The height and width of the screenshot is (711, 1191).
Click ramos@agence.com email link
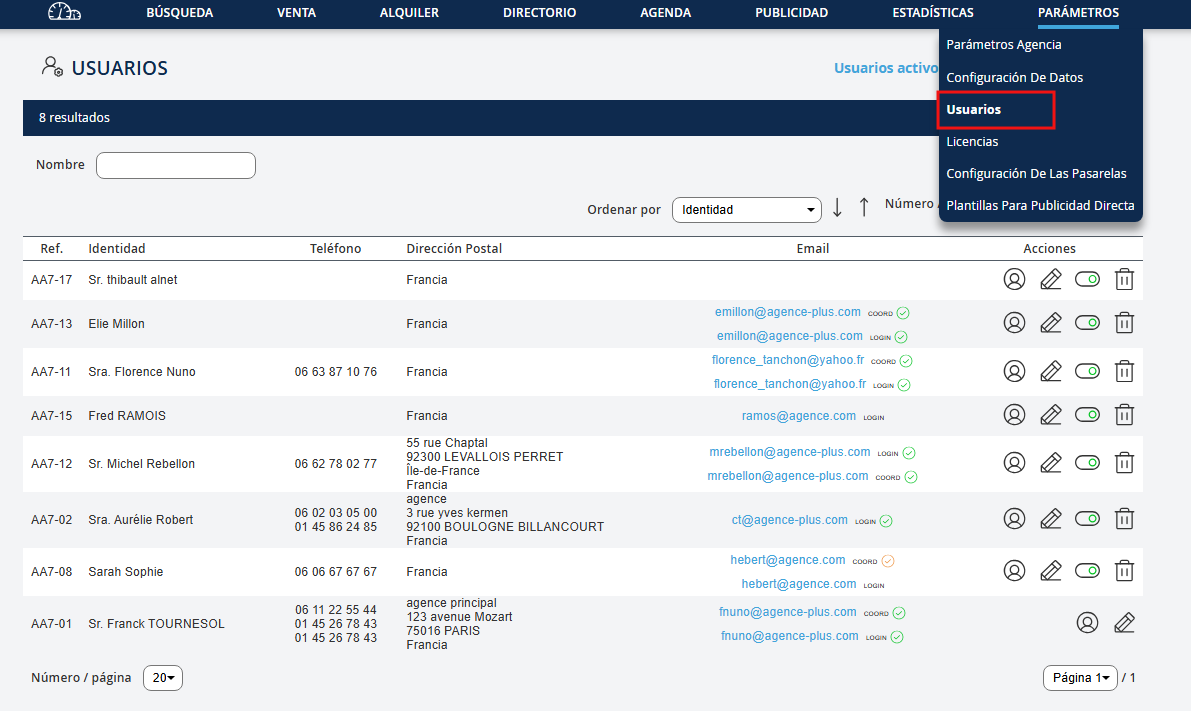[x=798, y=415]
